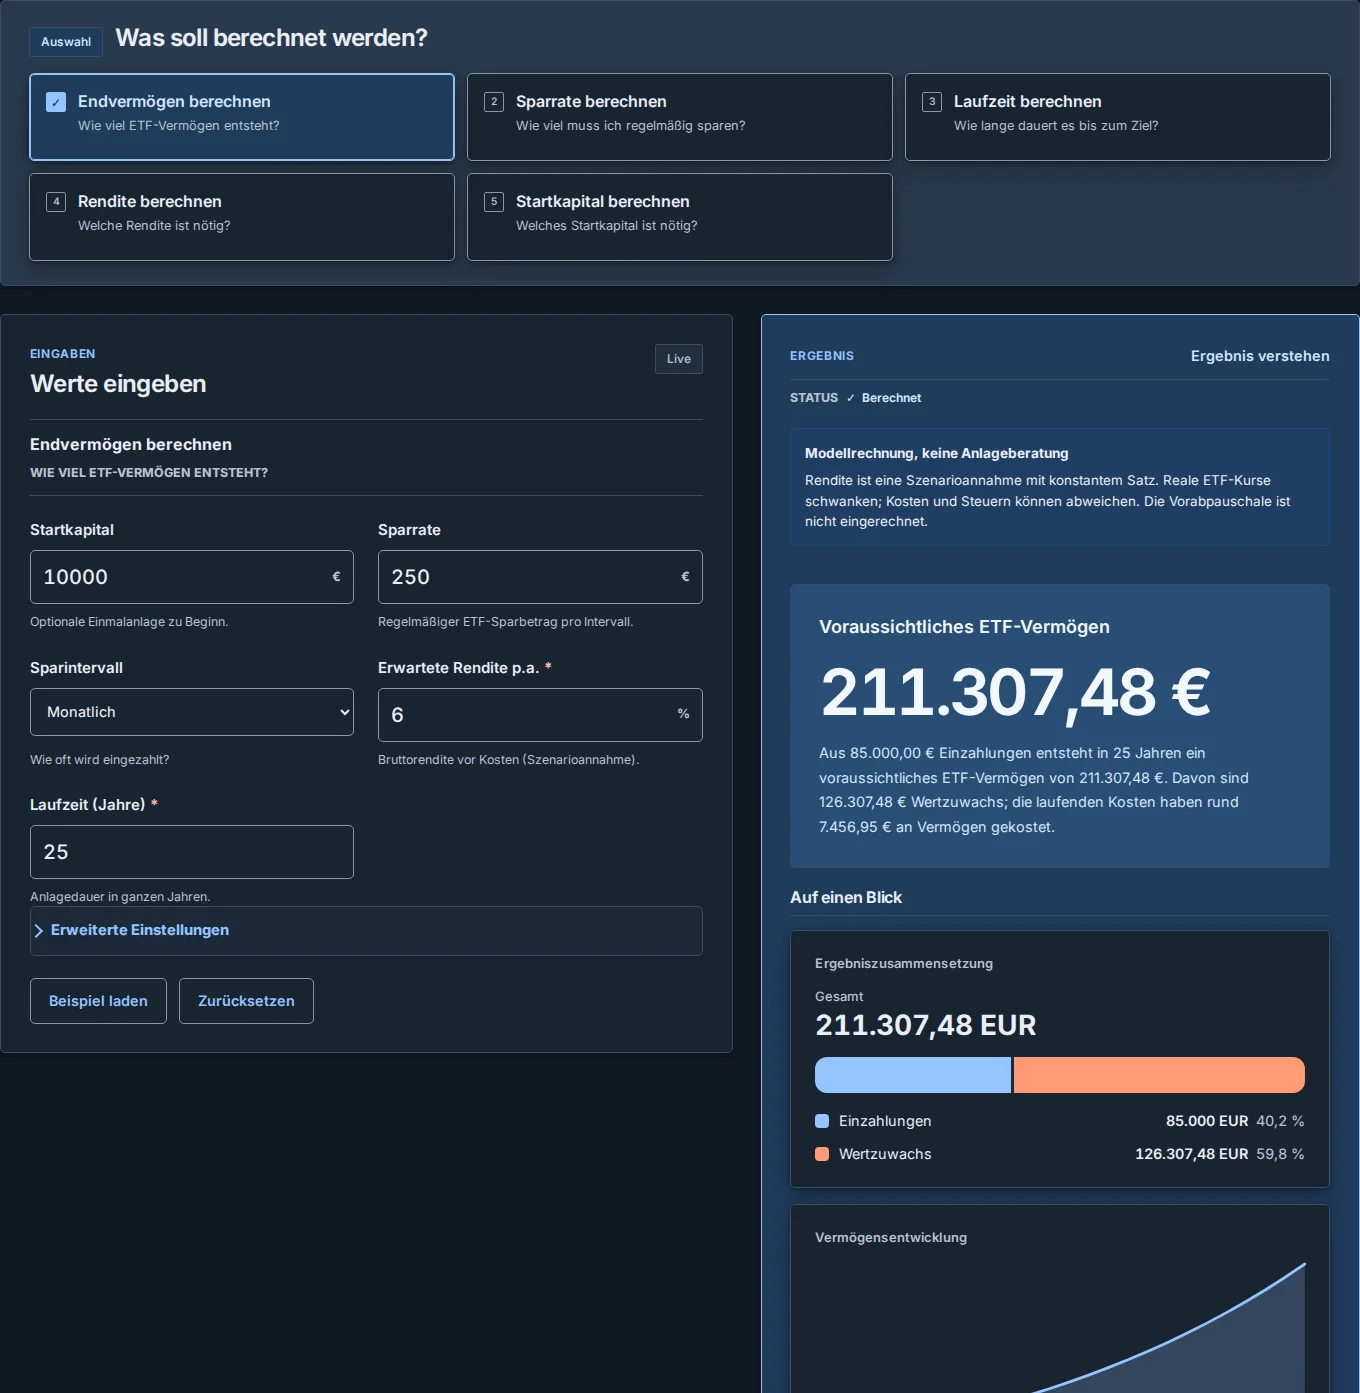Click number 4 badge on Rendite card
This screenshot has height=1393, width=1360.
point(56,202)
